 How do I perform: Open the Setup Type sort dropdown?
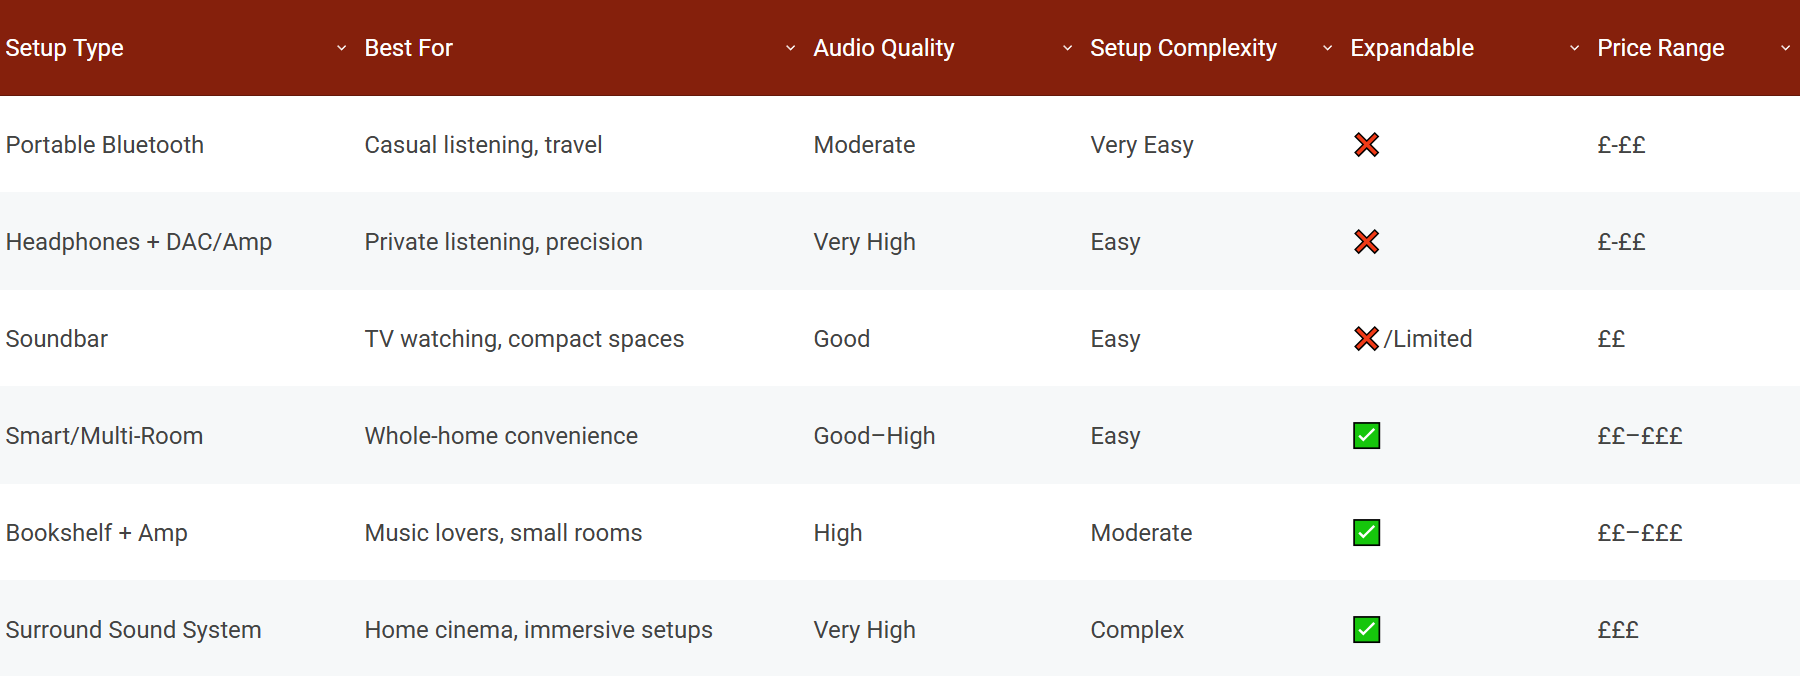click(342, 47)
